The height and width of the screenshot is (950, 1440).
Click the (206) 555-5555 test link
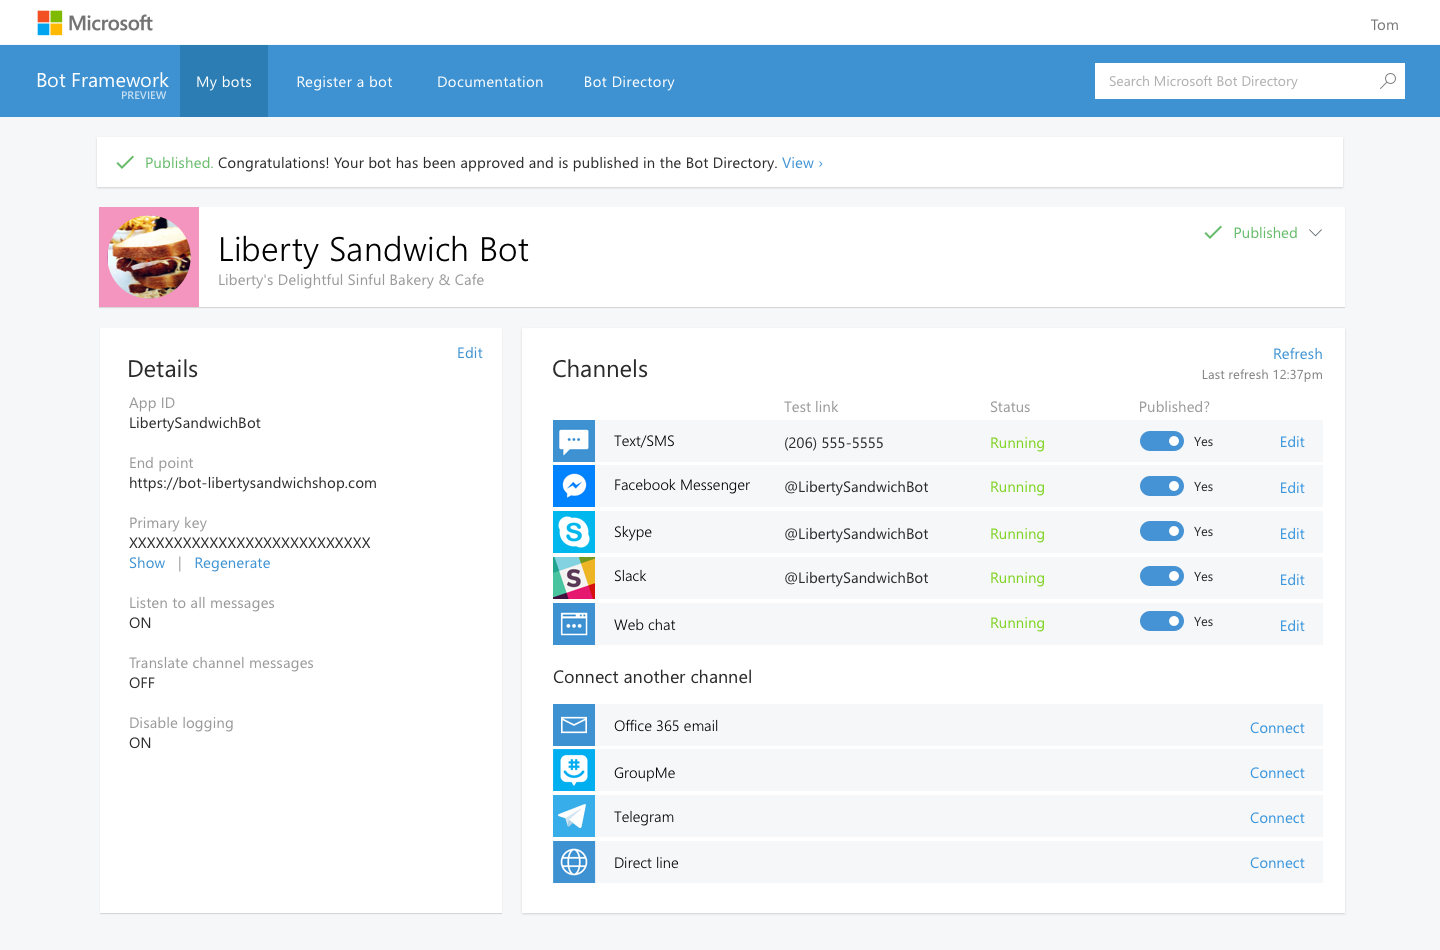(834, 443)
